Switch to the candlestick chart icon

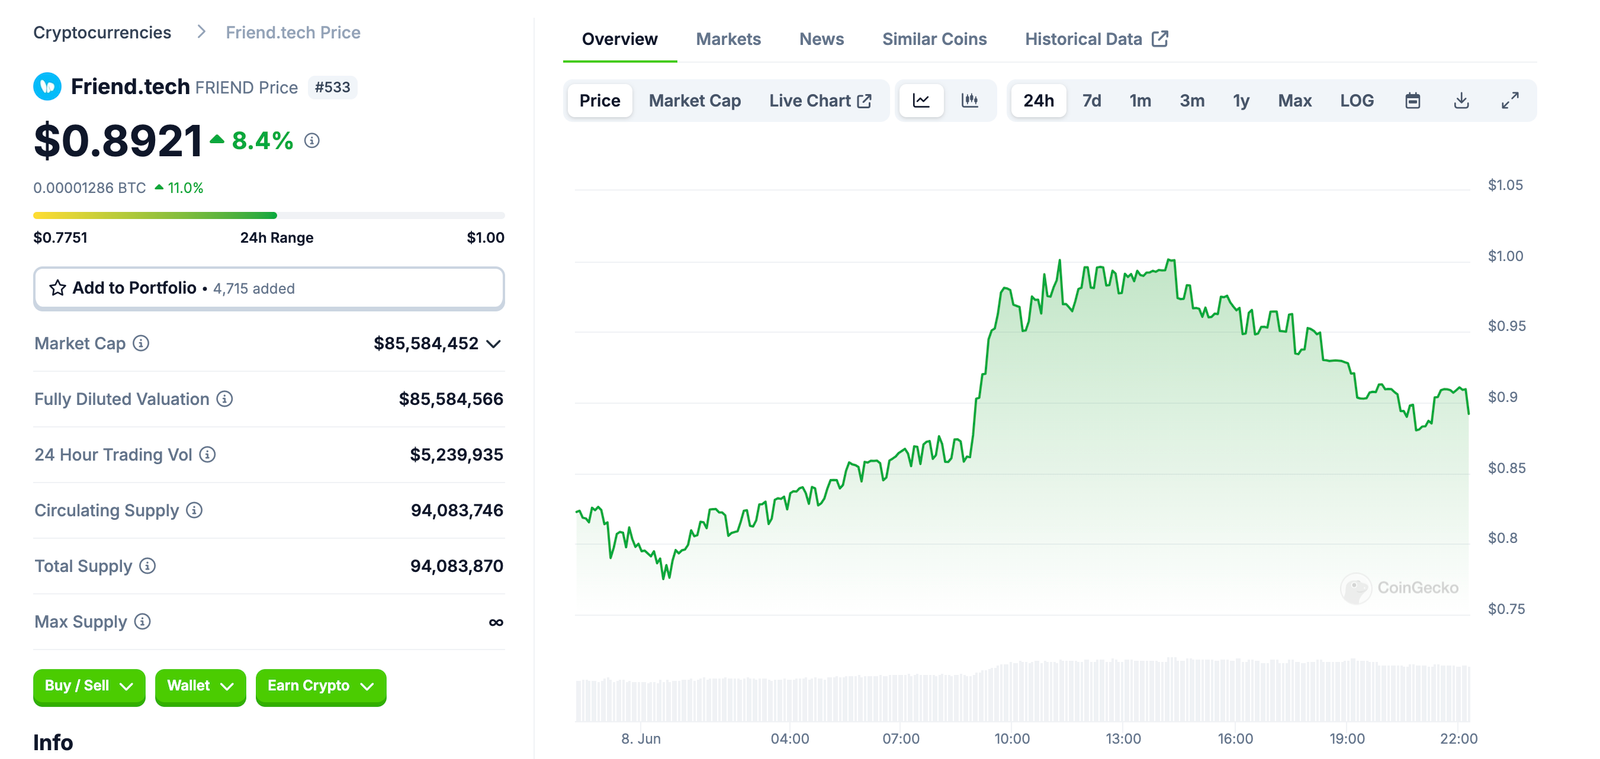coord(970,101)
